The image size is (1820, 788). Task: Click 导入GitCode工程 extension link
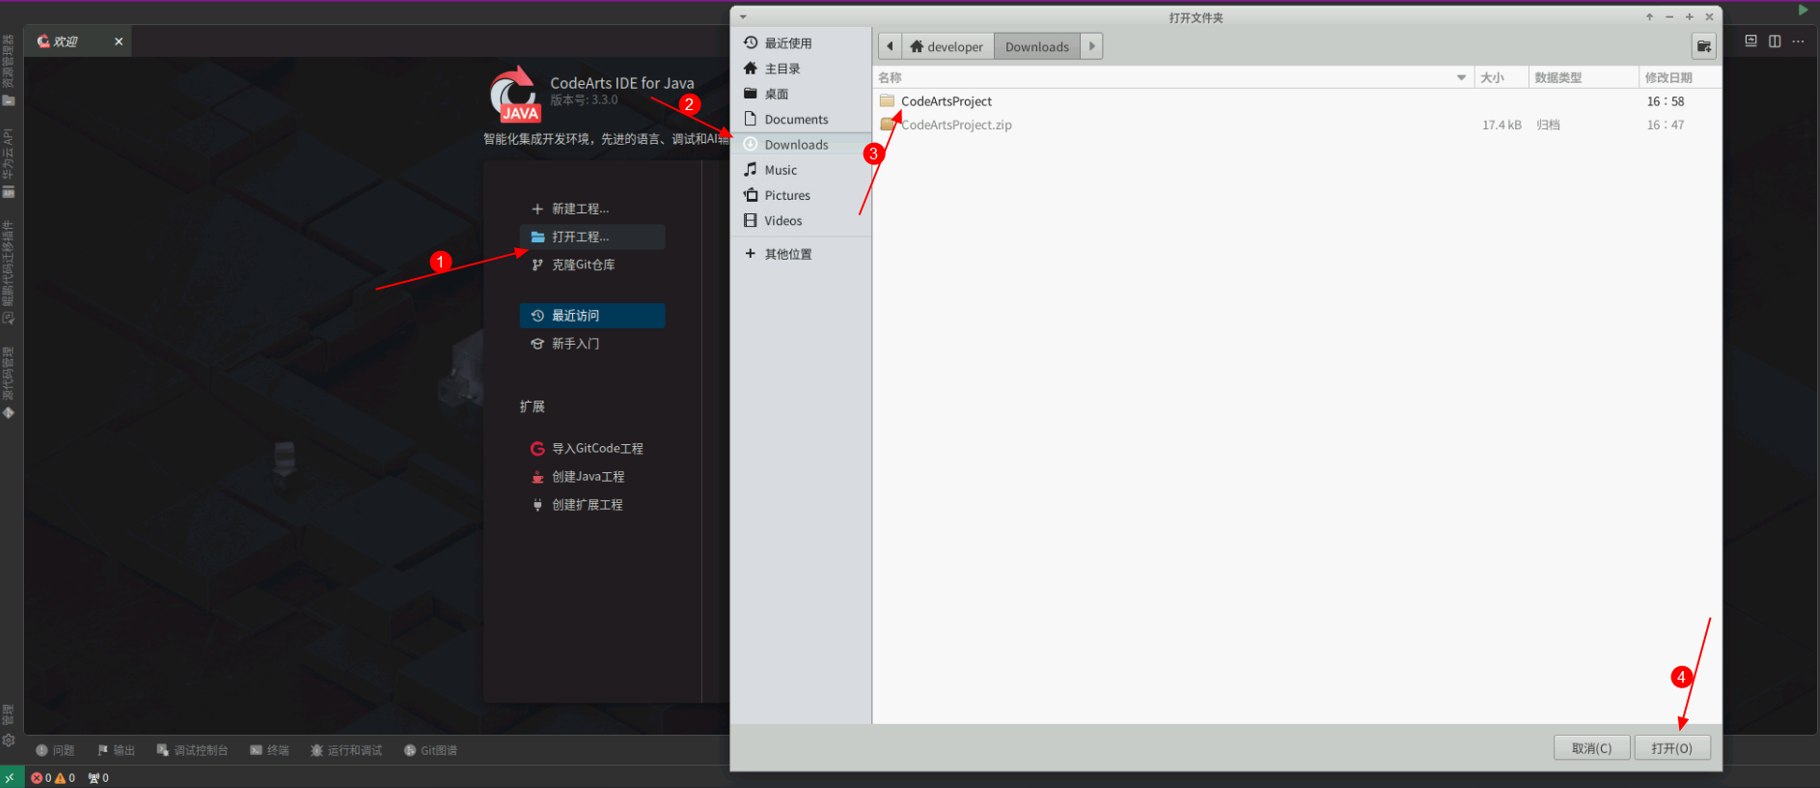click(587, 449)
